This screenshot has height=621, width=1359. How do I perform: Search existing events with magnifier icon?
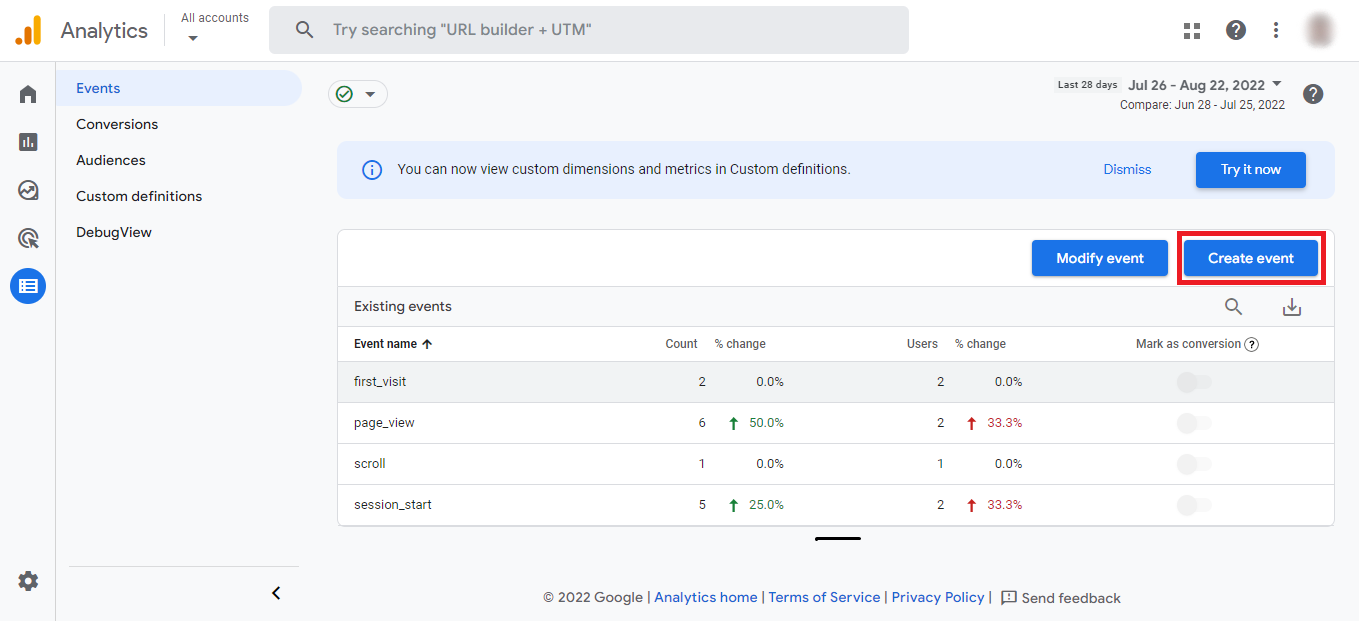[x=1234, y=307]
